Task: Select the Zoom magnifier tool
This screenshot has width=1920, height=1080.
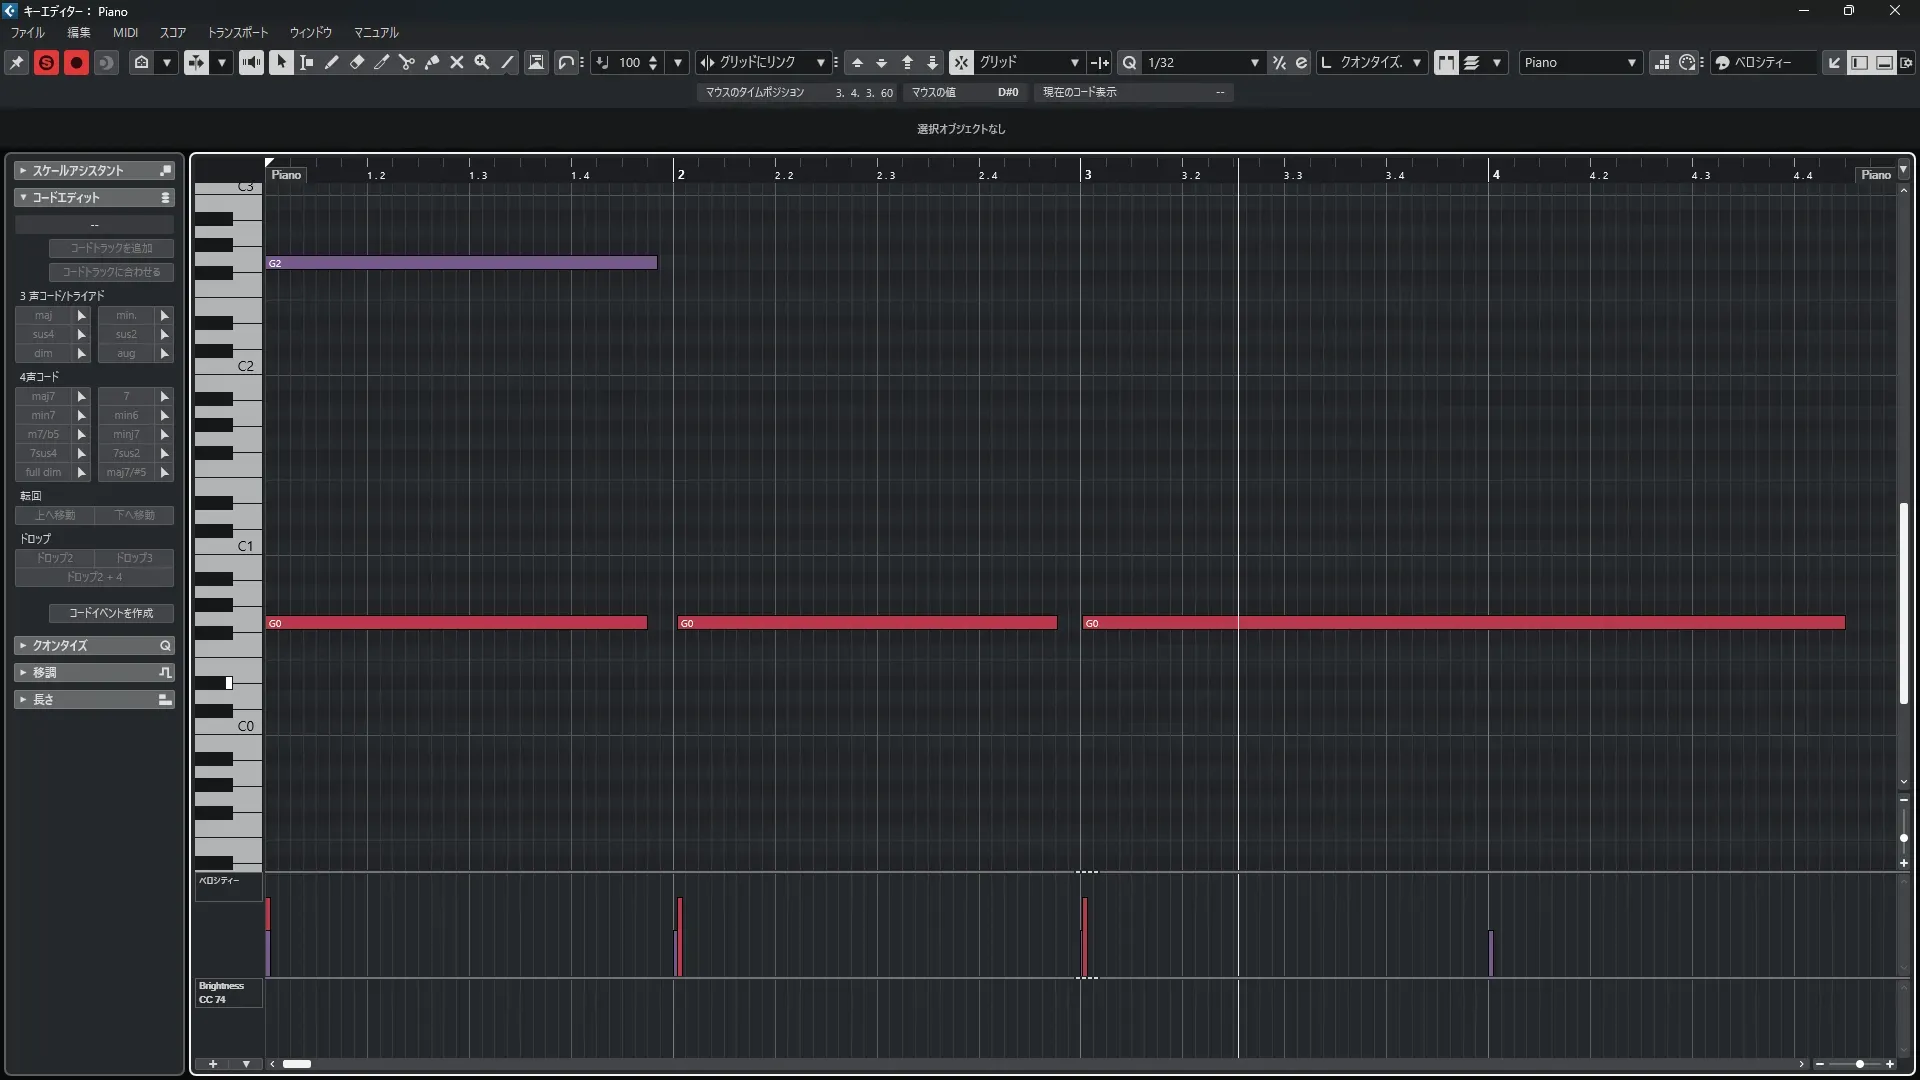Action: [x=482, y=62]
